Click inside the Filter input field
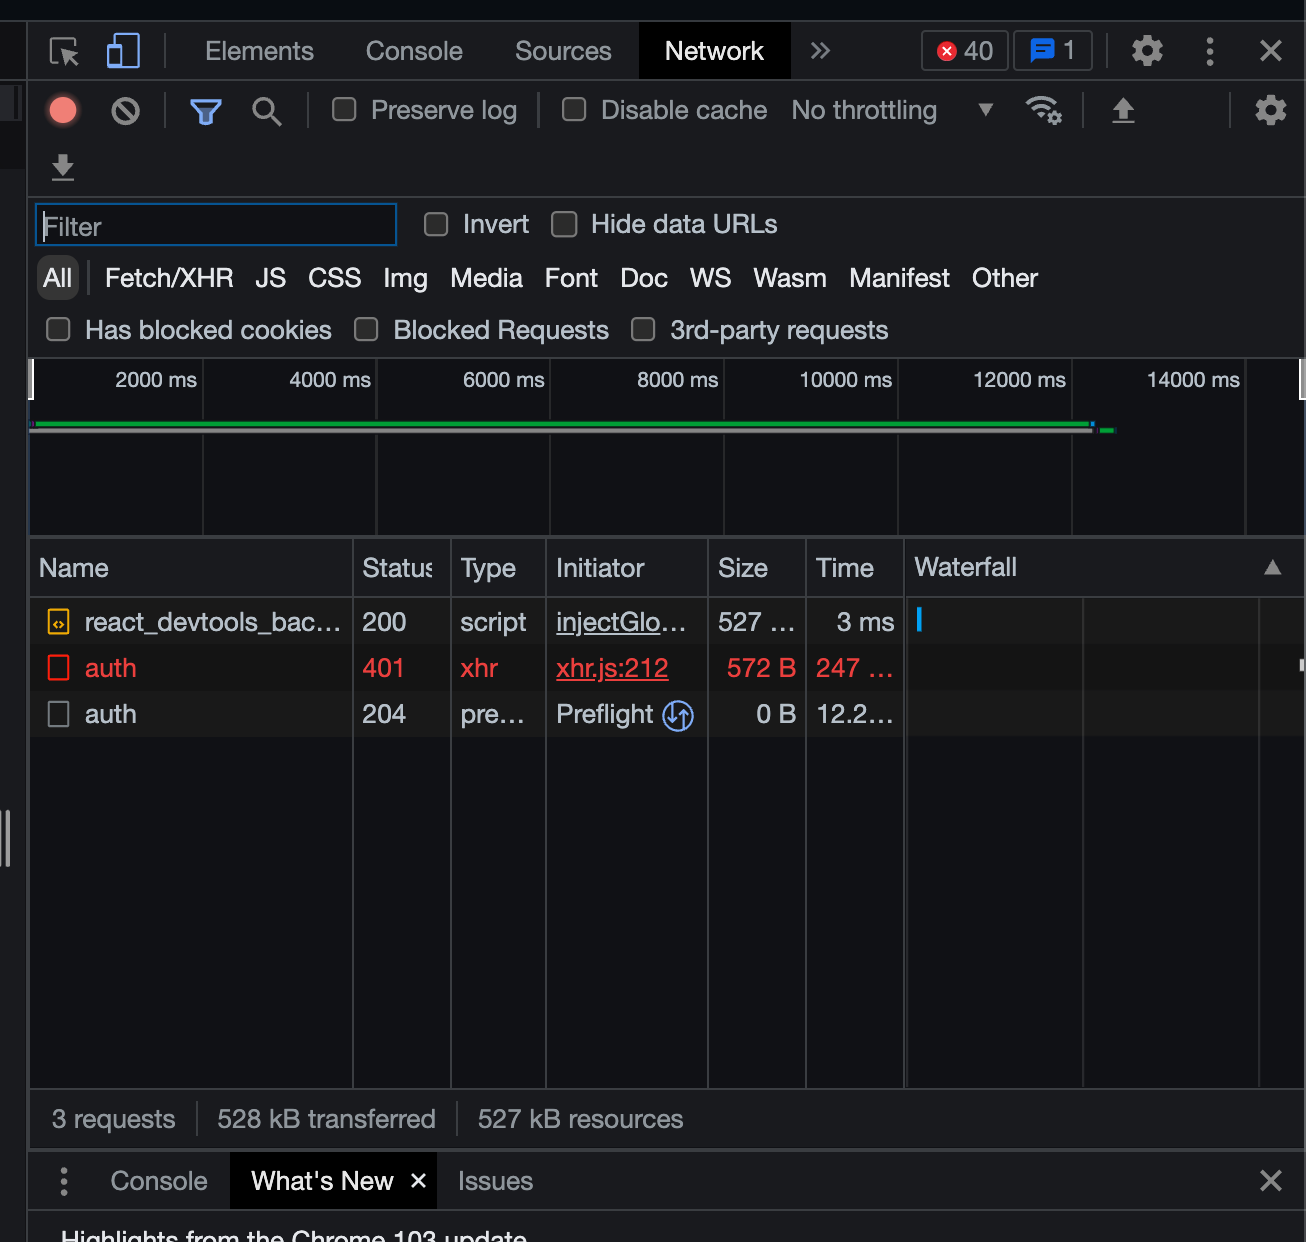 click(215, 225)
